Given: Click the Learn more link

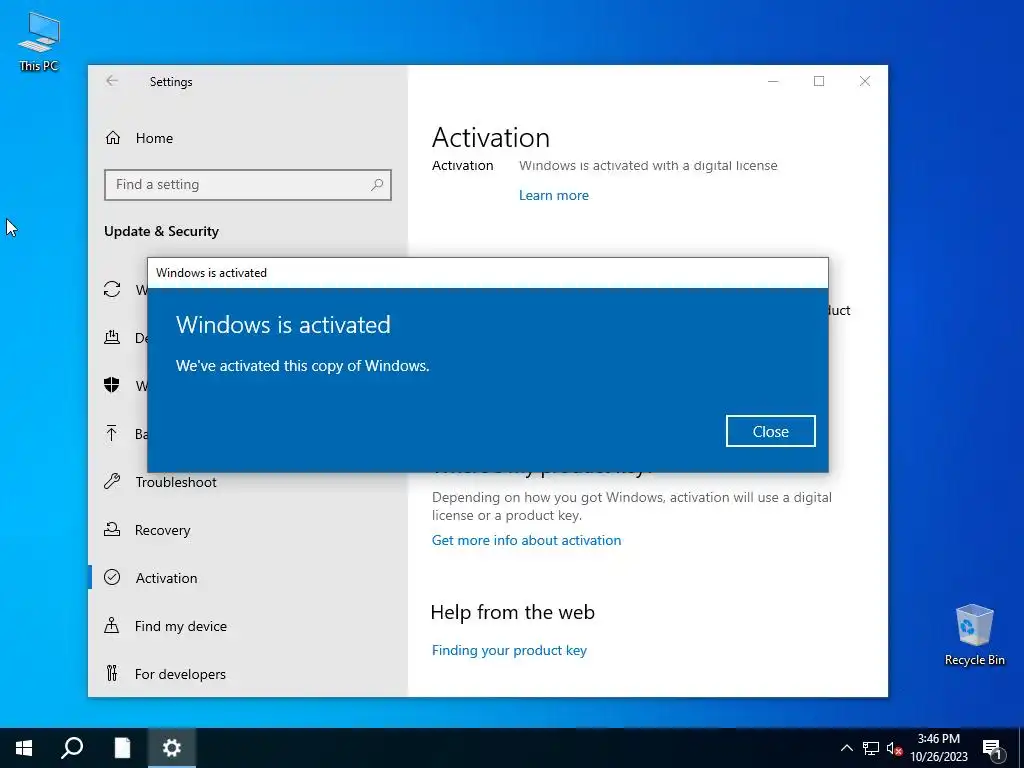Looking at the screenshot, I should tap(554, 195).
